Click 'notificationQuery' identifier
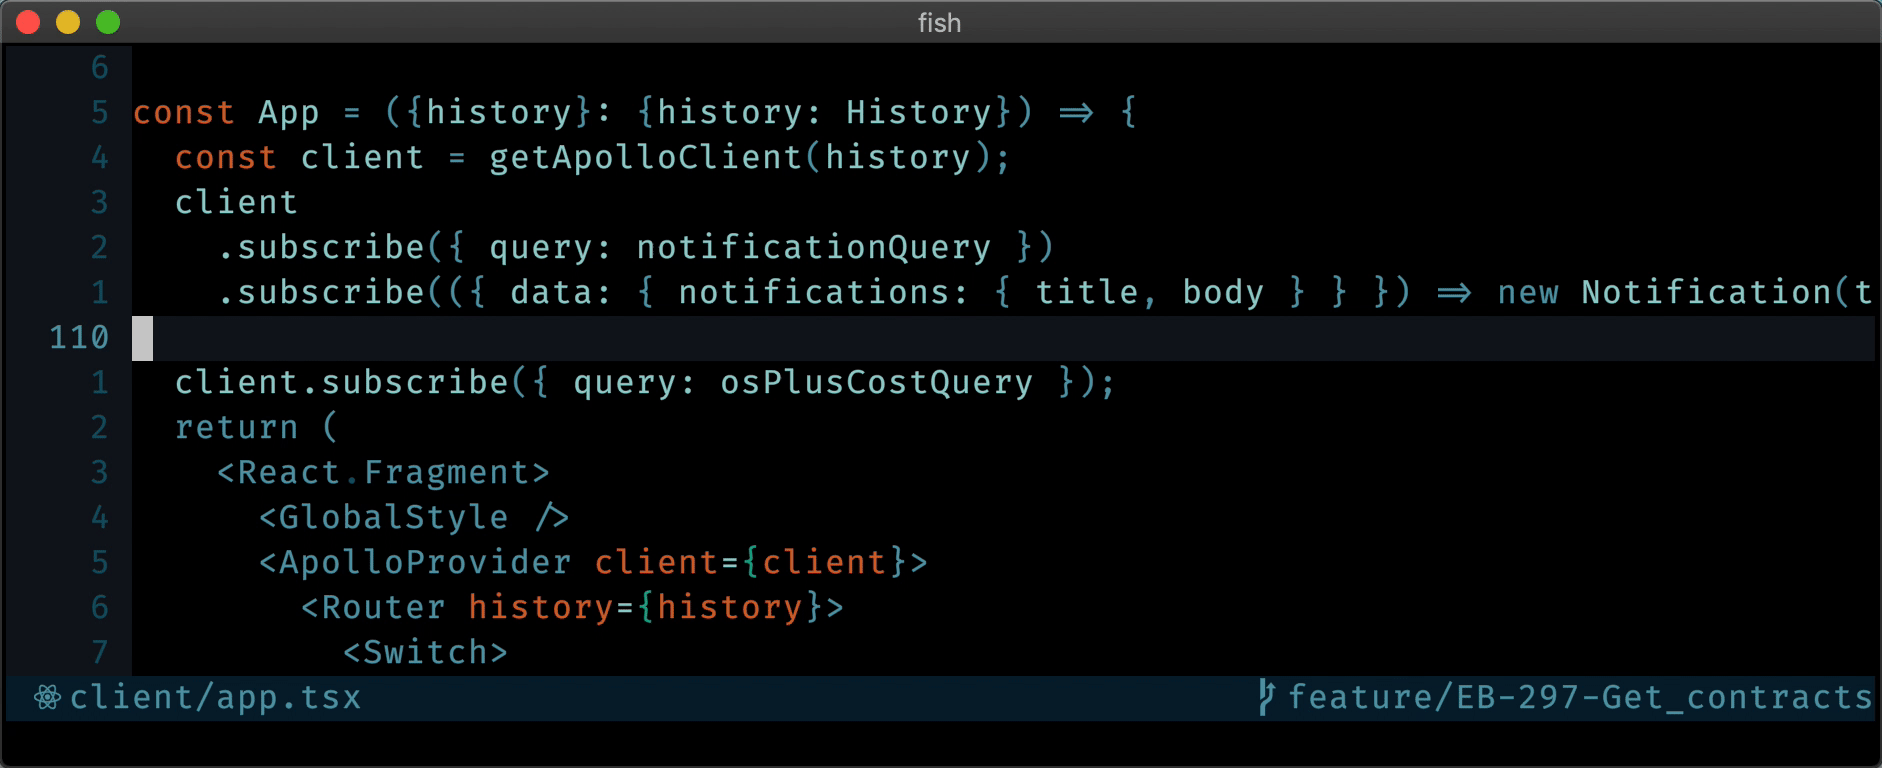This screenshot has height=768, width=1882. 813,247
